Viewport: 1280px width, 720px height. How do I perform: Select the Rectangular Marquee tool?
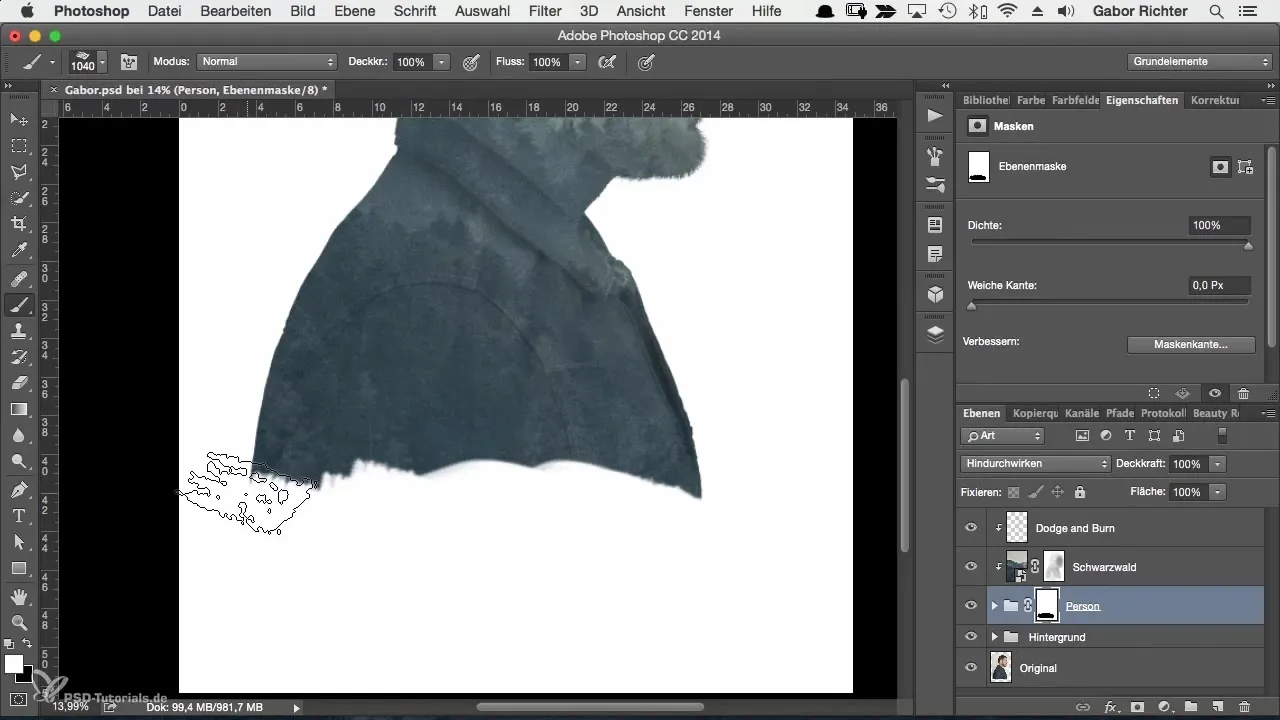[x=19, y=145]
